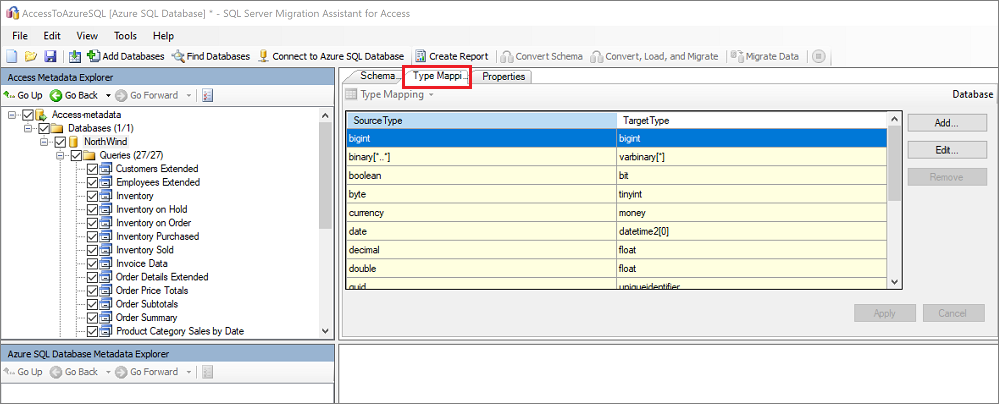
Task: Click the Open Project folder icon
Action: [31, 56]
